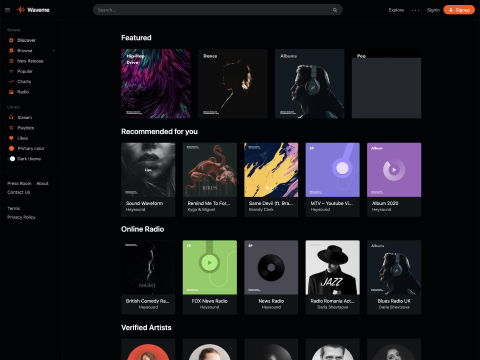Click the Likes heart icon
This screenshot has width=480, height=360.
point(11,138)
